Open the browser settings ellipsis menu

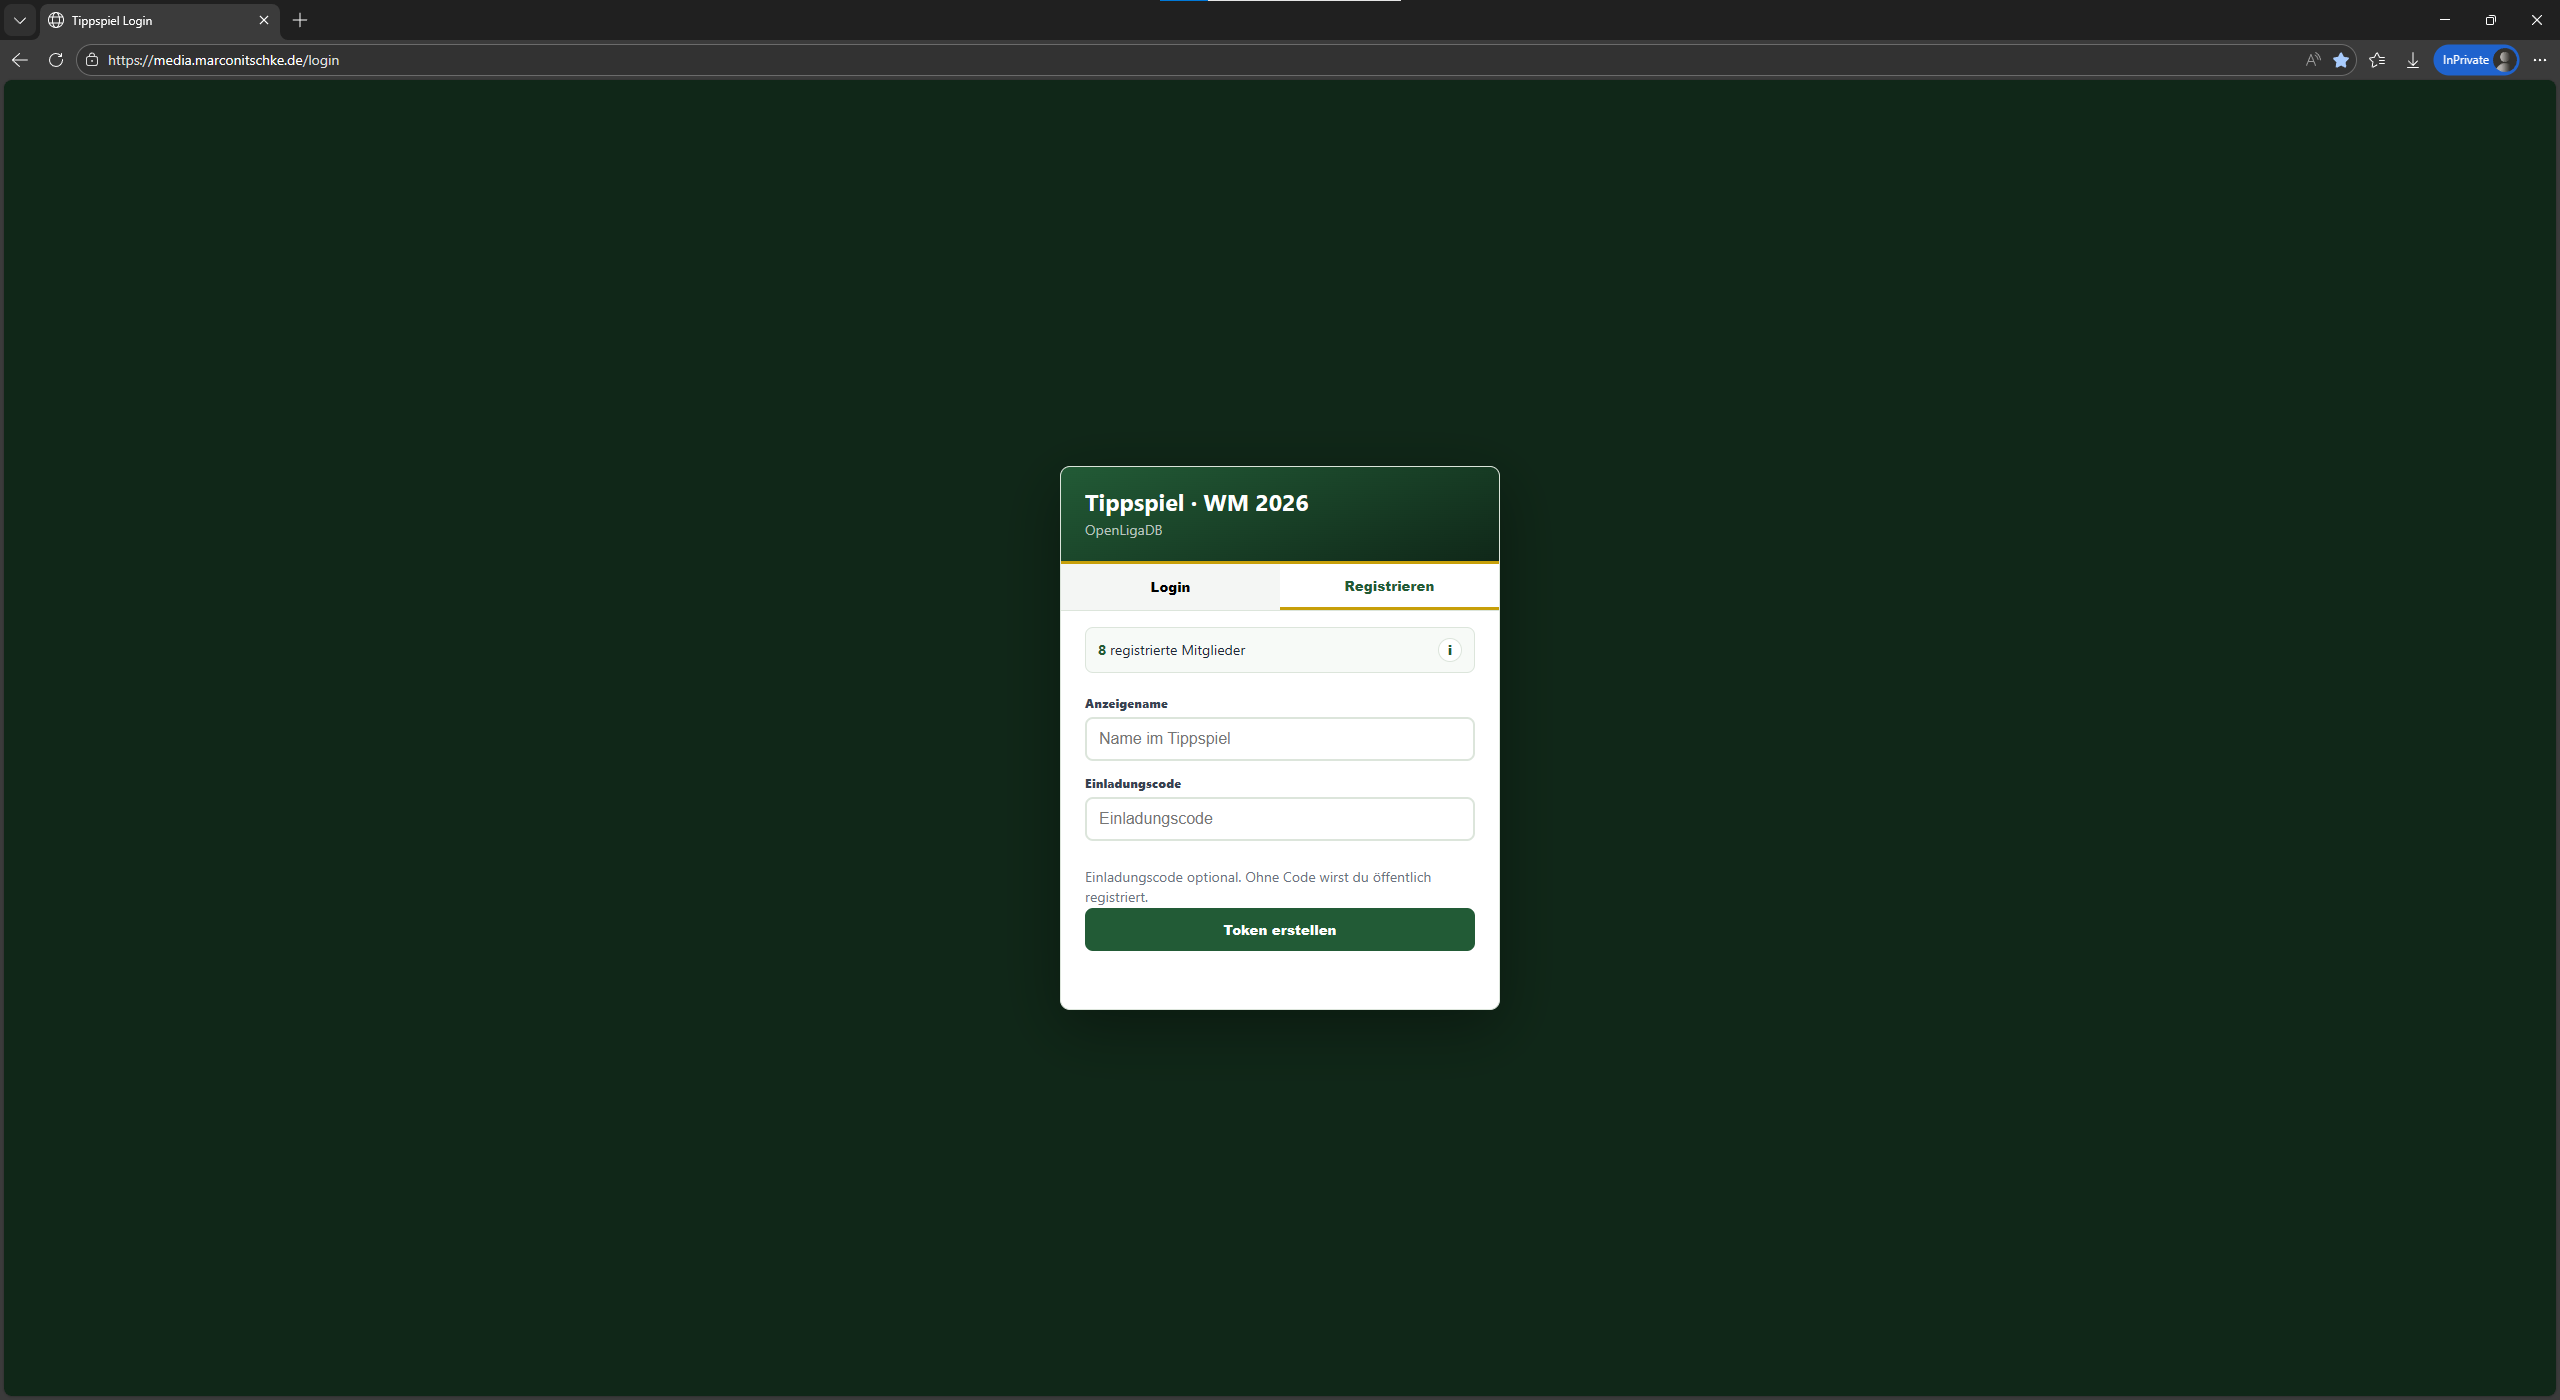tap(2540, 60)
